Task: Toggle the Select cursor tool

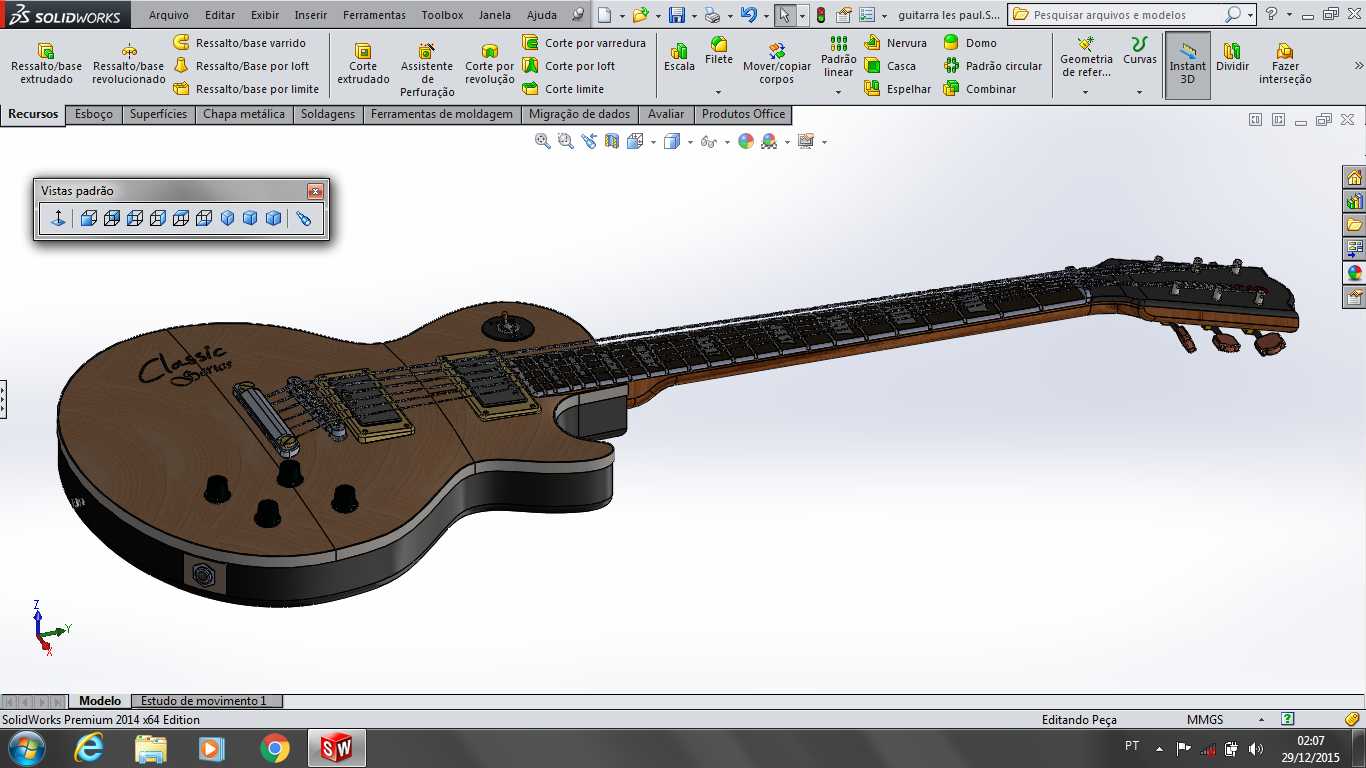Action: coord(785,15)
